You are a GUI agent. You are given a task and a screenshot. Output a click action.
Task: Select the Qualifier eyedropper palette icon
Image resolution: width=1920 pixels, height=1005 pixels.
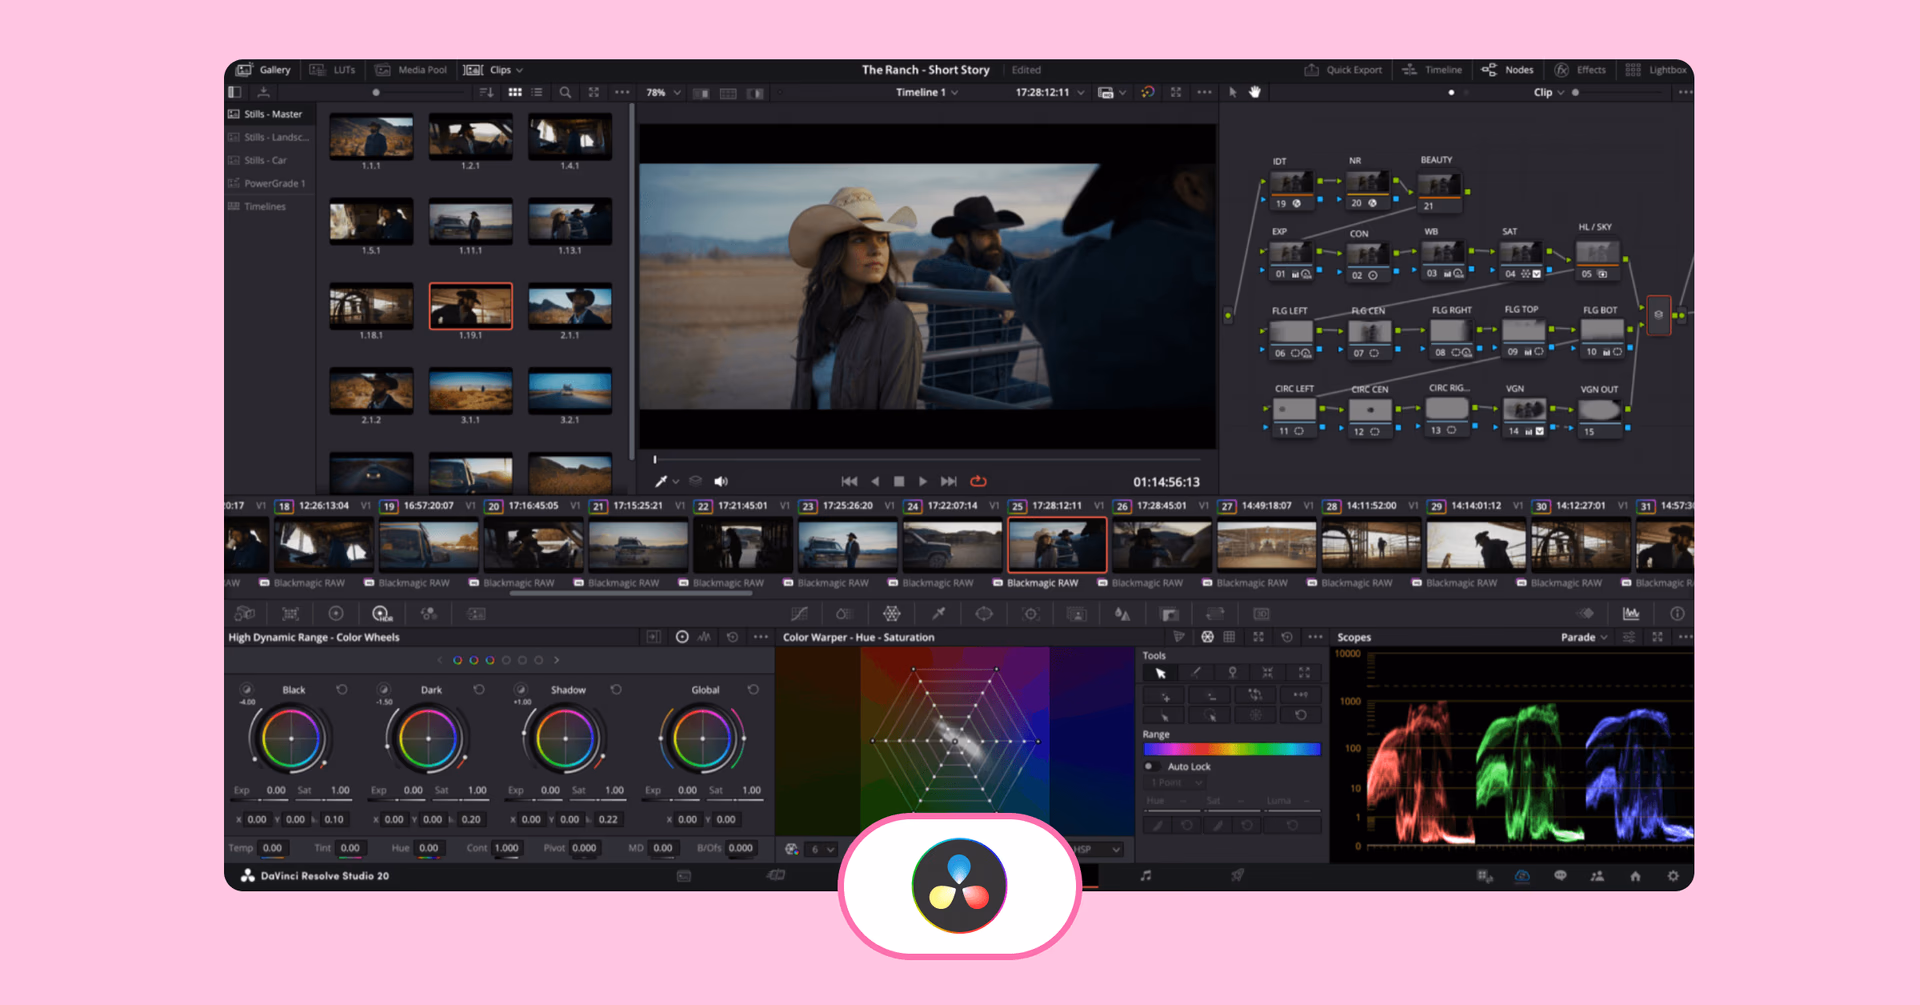[938, 614]
